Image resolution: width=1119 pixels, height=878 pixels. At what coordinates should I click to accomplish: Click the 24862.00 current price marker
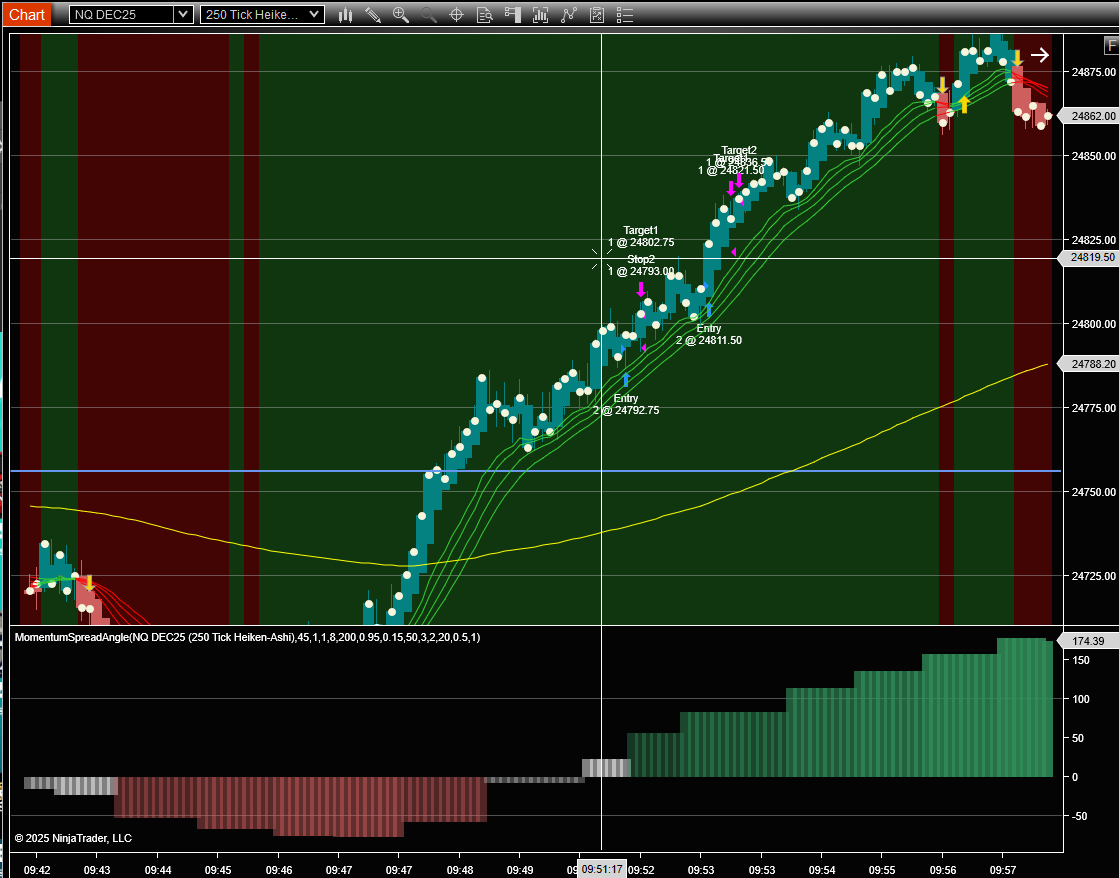(x=1092, y=116)
